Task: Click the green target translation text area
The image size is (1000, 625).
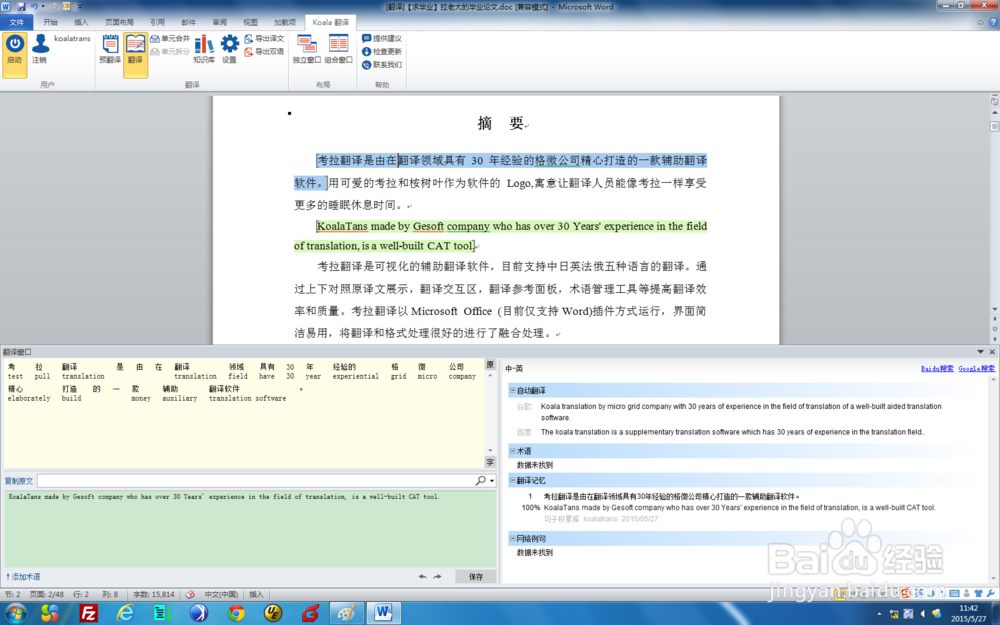Action: pyautogui.click(x=250, y=529)
